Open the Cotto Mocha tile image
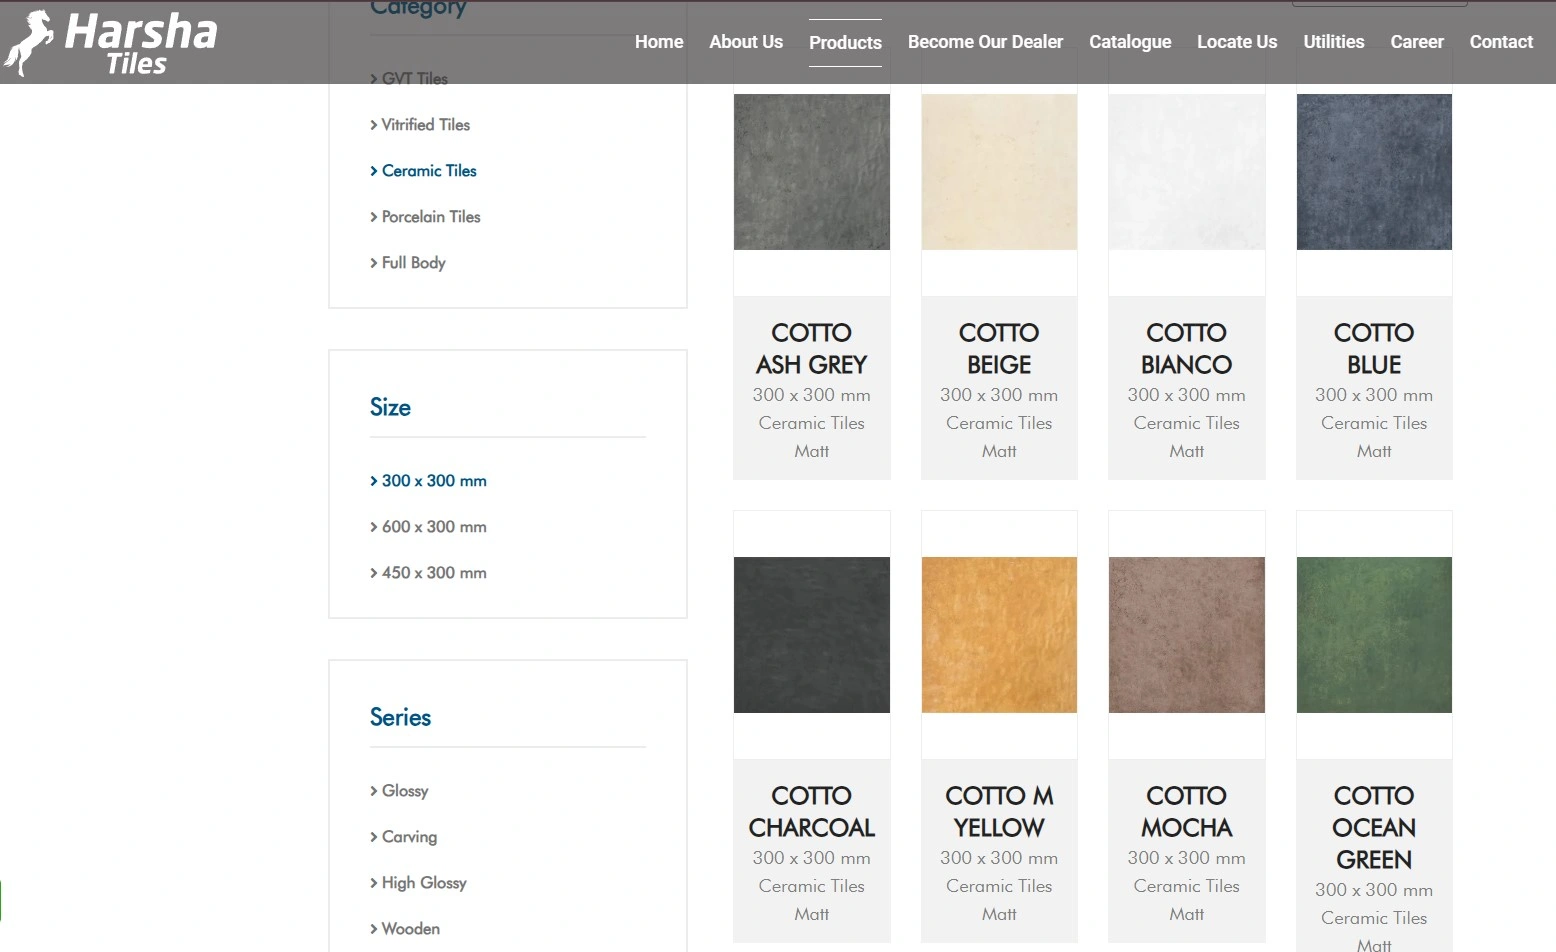 tap(1187, 635)
